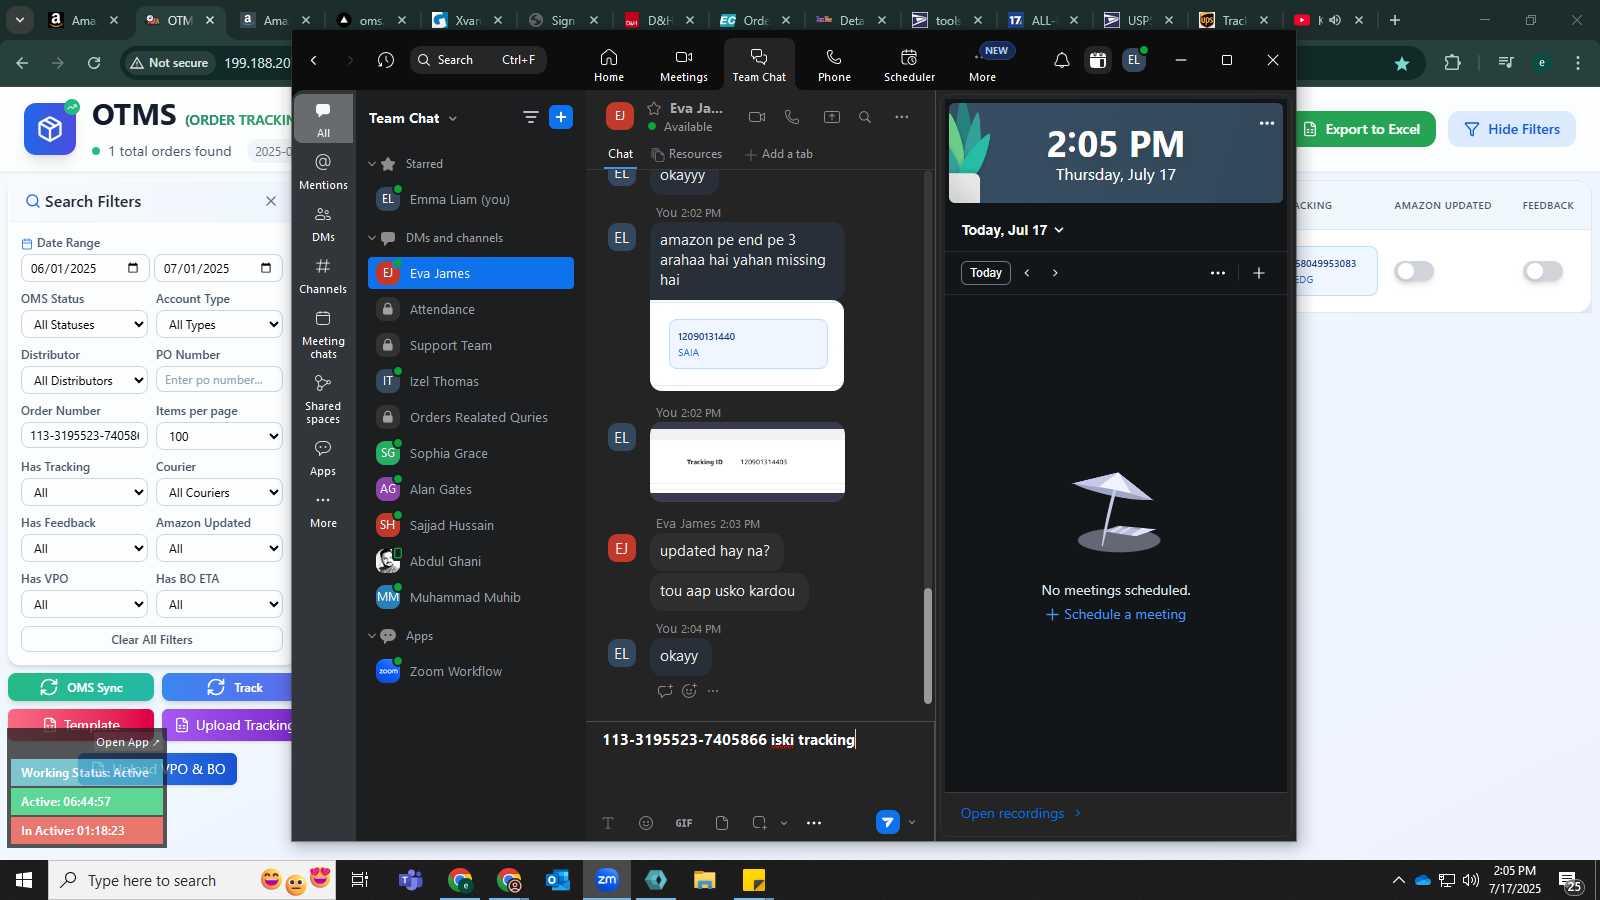Open the Scheduler tab in Zoom

(x=909, y=65)
